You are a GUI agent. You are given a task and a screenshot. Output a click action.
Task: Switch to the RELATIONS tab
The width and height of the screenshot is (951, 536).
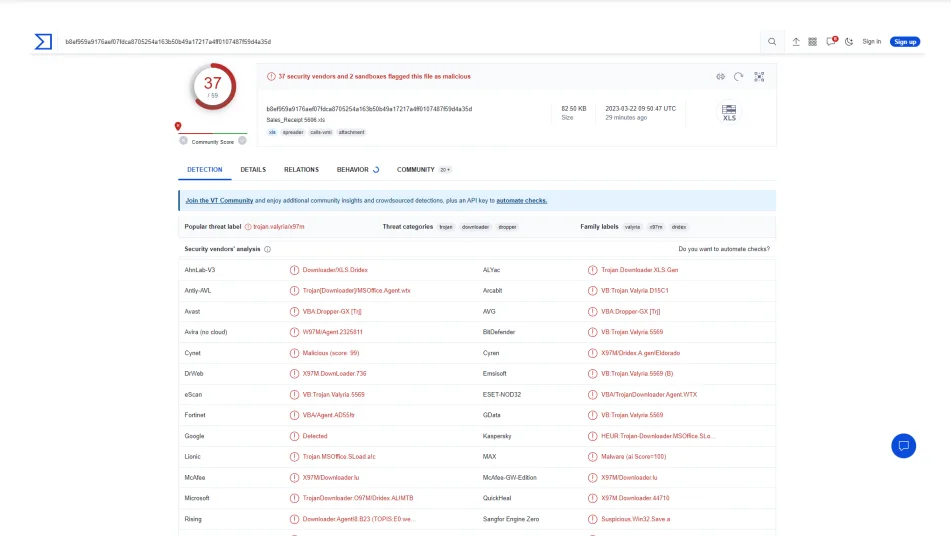(x=301, y=170)
